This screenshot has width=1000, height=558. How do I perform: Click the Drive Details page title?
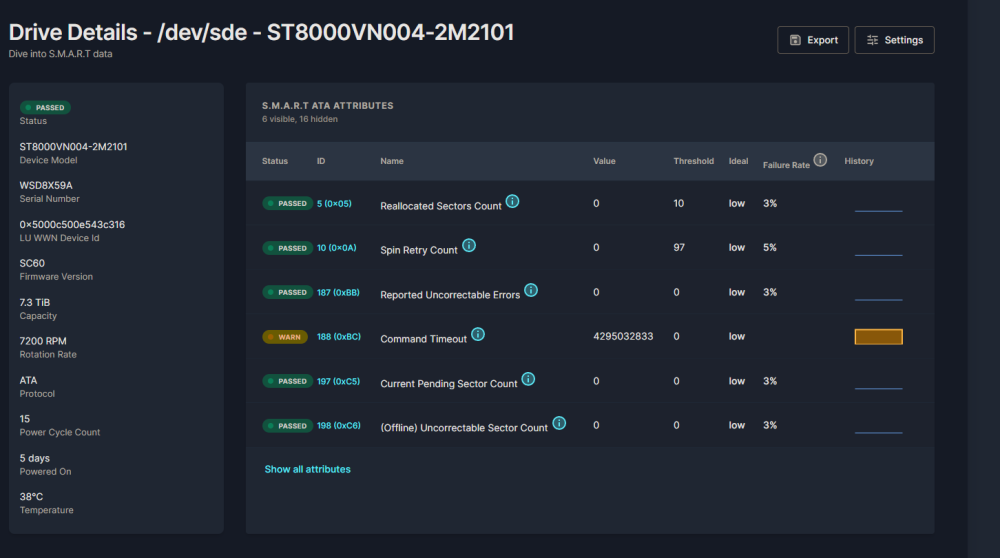click(261, 33)
